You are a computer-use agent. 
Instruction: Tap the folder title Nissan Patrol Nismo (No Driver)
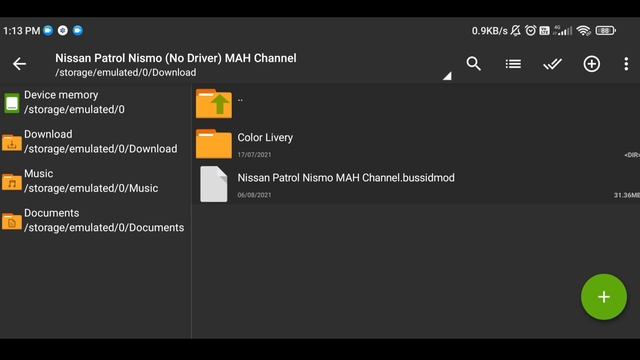click(176, 58)
